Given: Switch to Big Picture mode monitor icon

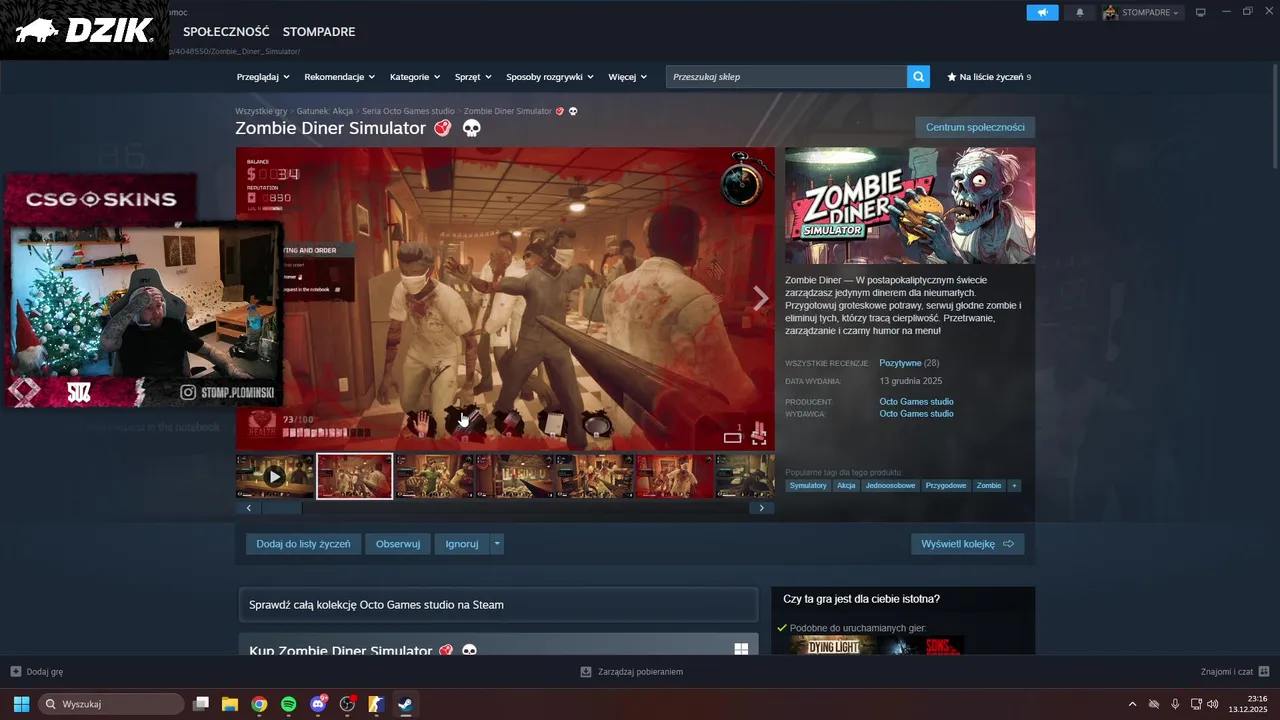Looking at the screenshot, I should point(1201,13).
